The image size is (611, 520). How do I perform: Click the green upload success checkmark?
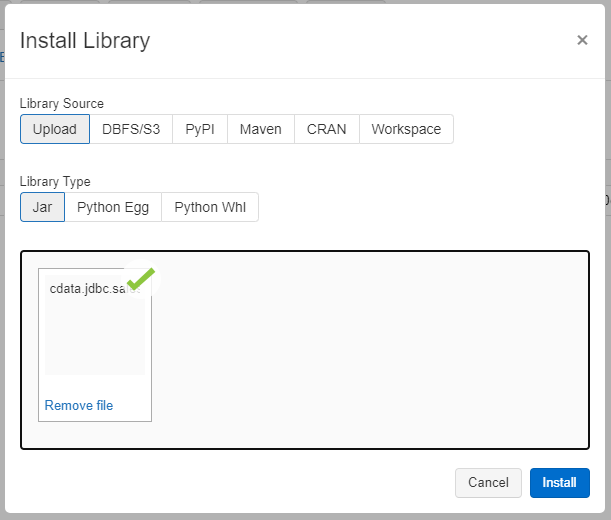click(x=140, y=278)
